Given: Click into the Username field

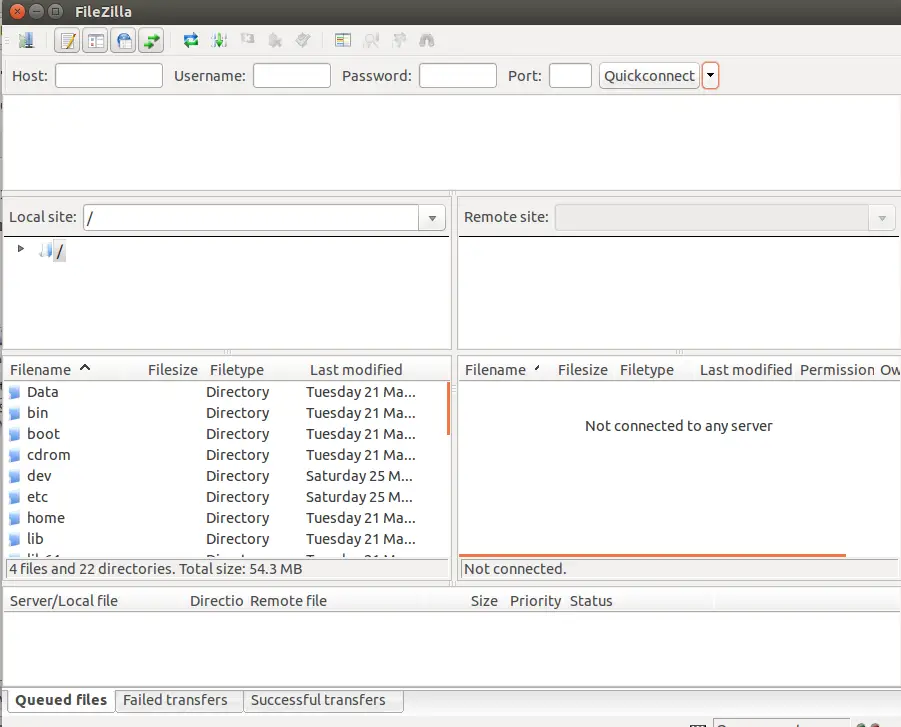Looking at the screenshot, I should [292, 76].
